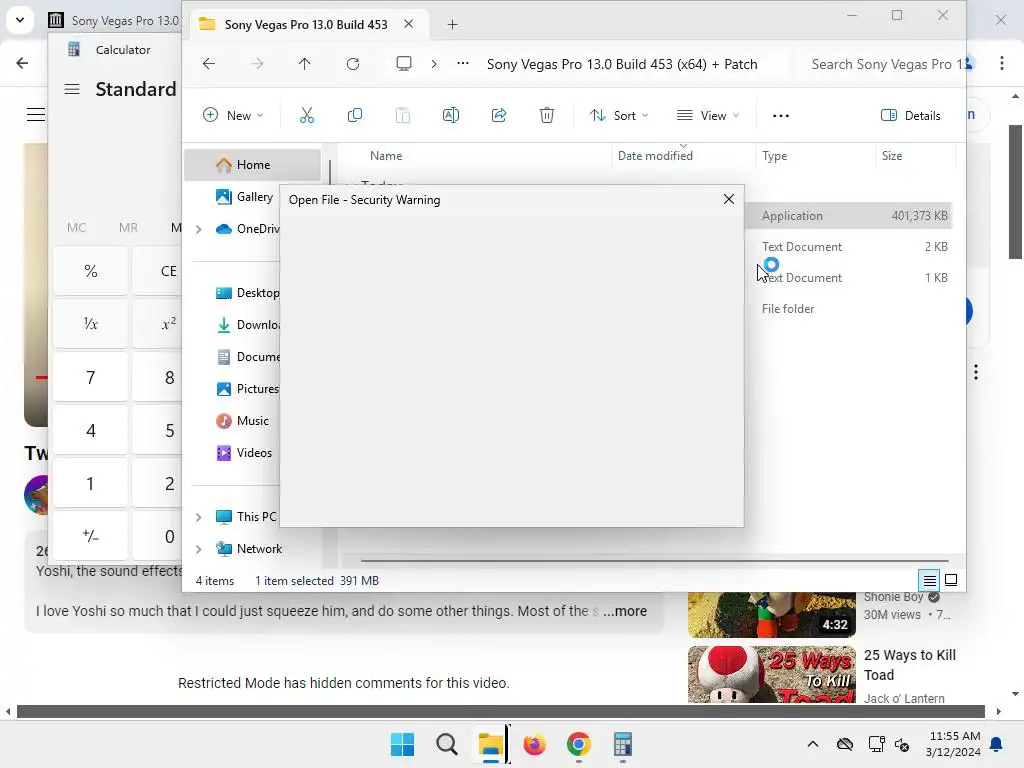Click the Paste clipboard icon in Explorer
This screenshot has width=1024, height=768.
[403, 116]
